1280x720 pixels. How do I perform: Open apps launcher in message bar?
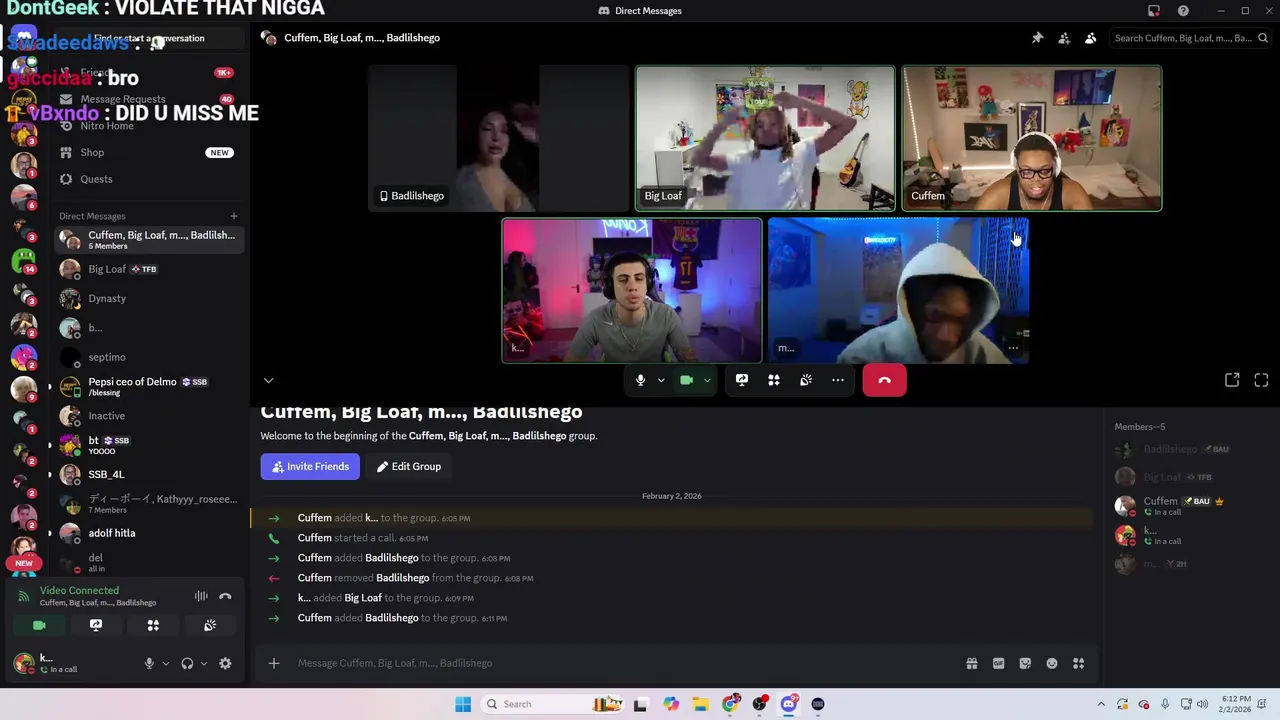pyautogui.click(x=1078, y=663)
